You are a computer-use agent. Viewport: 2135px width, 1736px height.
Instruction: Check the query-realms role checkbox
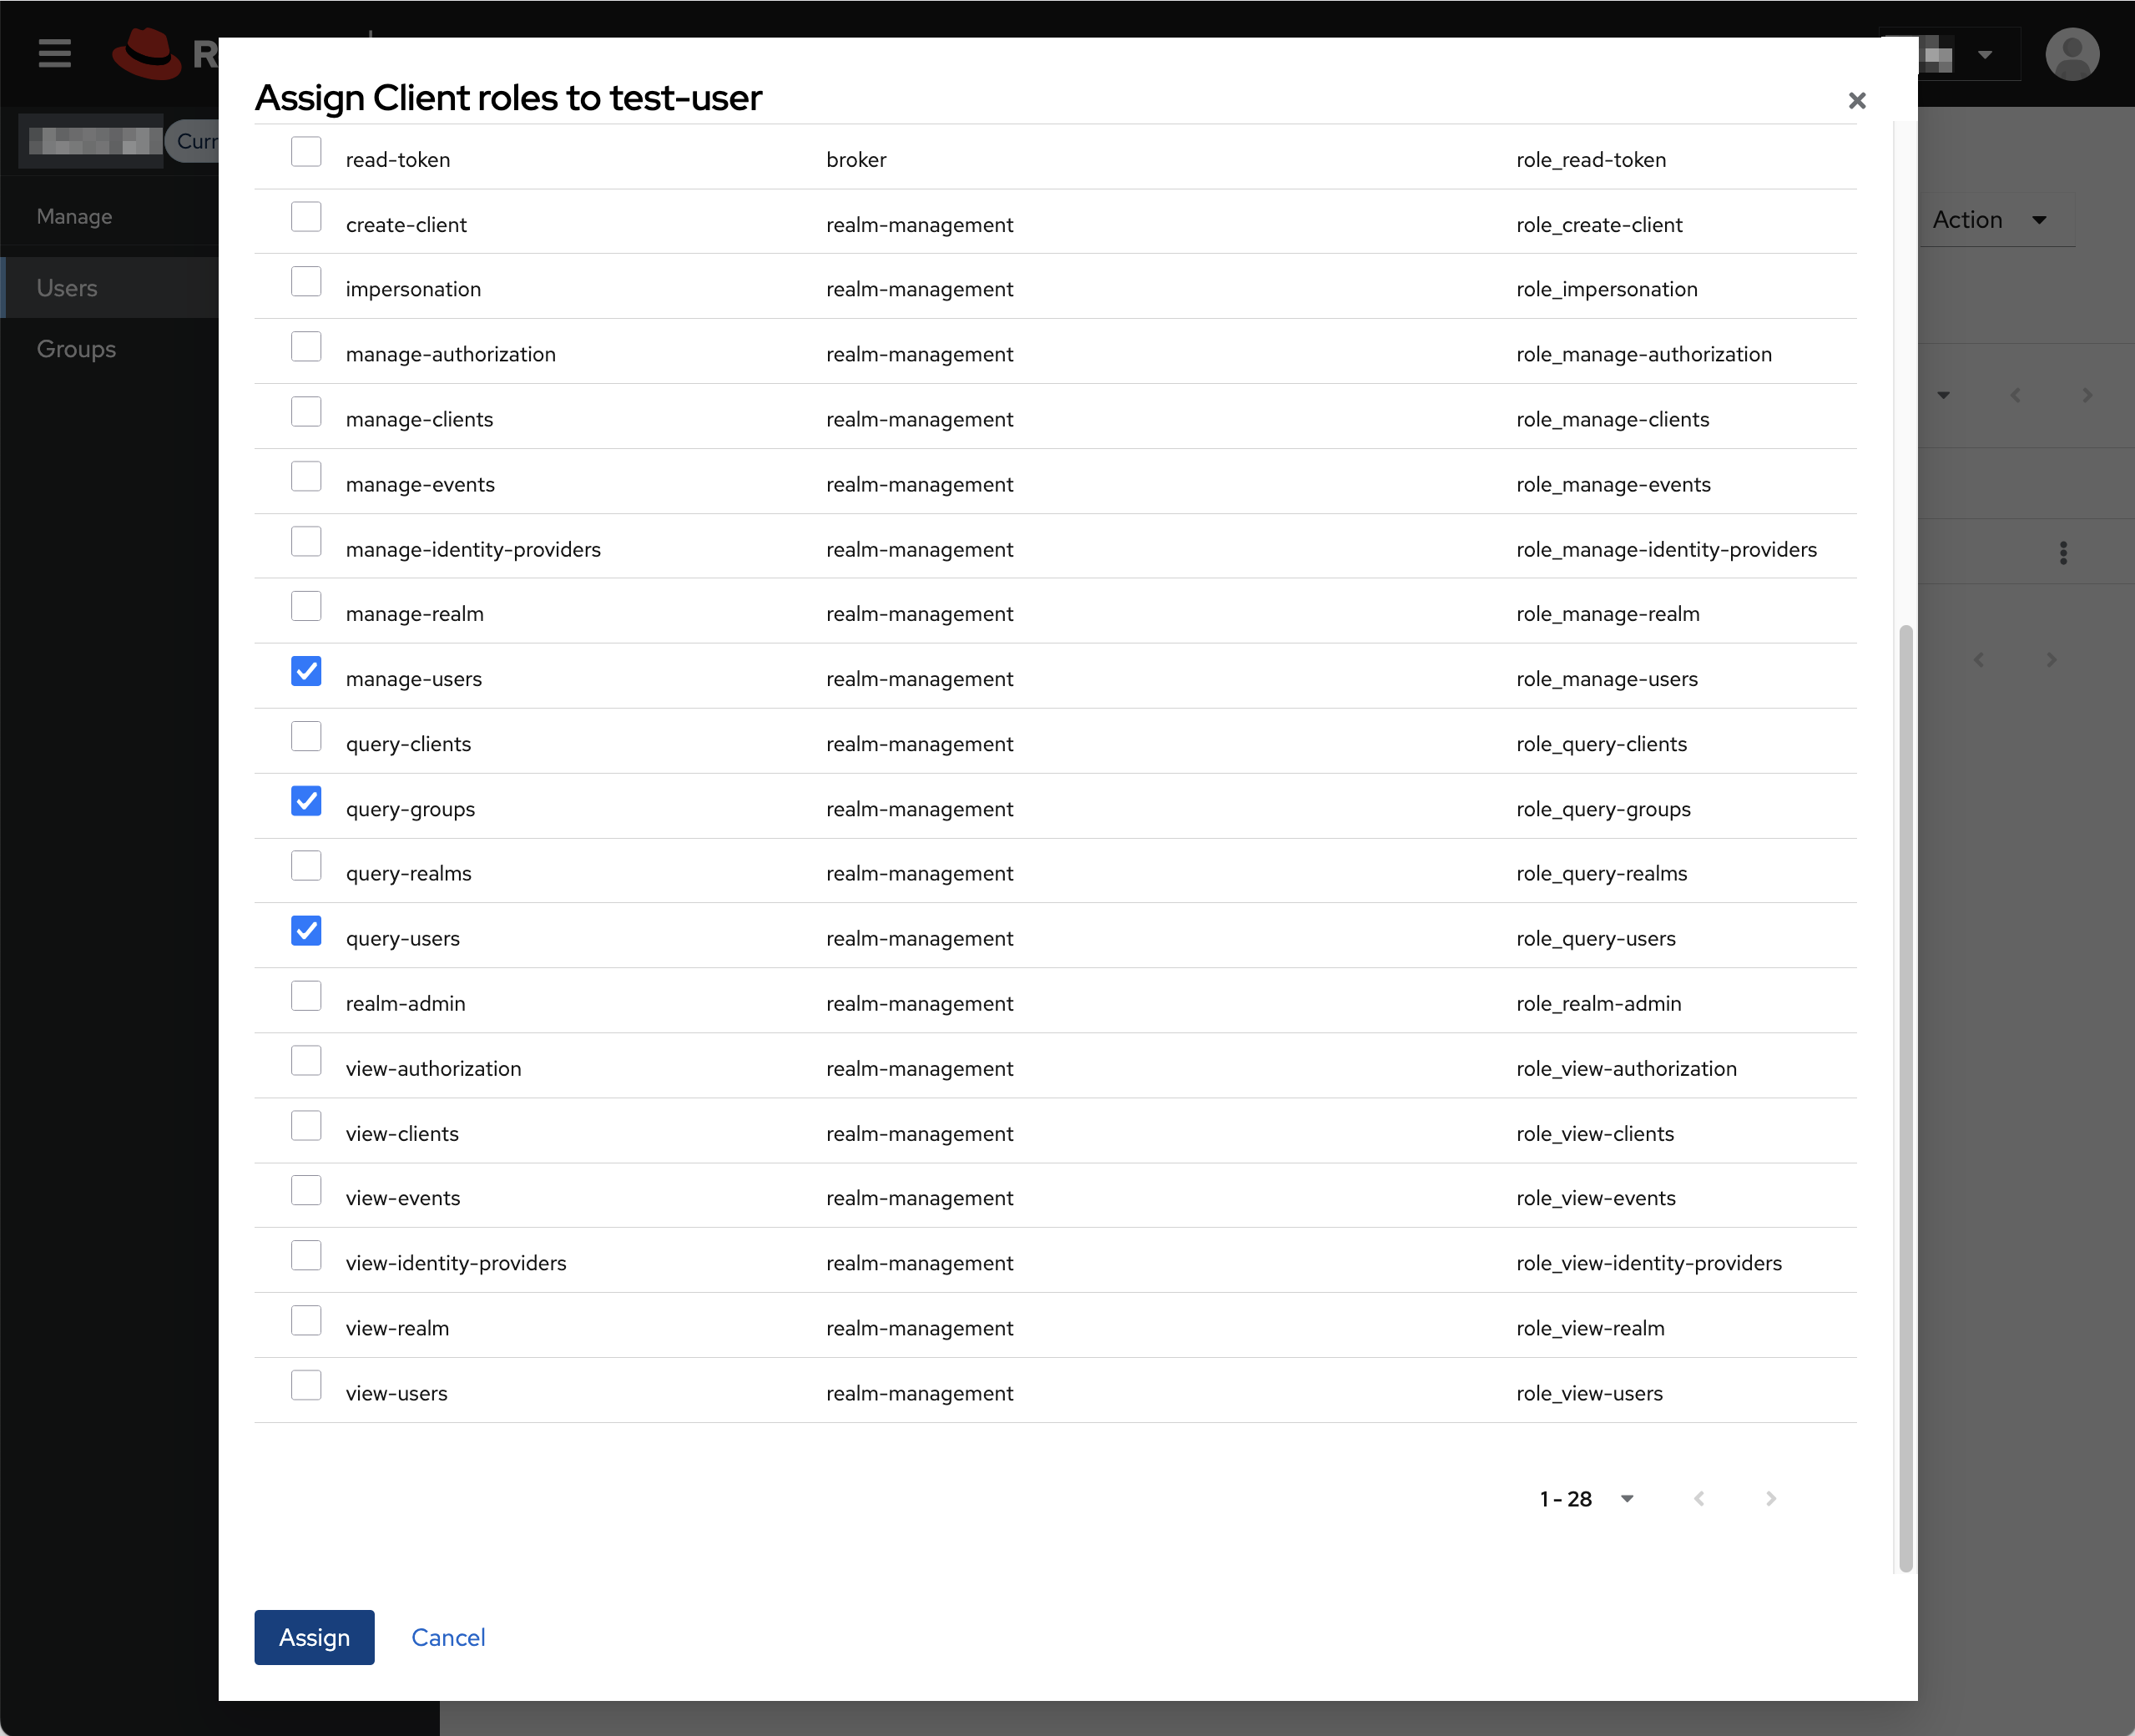point(306,866)
